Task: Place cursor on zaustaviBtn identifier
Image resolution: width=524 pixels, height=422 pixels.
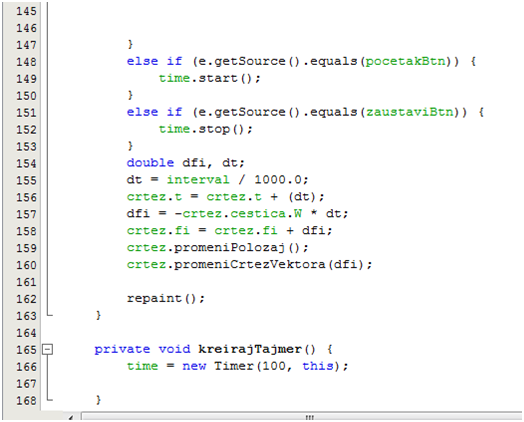Action: click(x=410, y=112)
